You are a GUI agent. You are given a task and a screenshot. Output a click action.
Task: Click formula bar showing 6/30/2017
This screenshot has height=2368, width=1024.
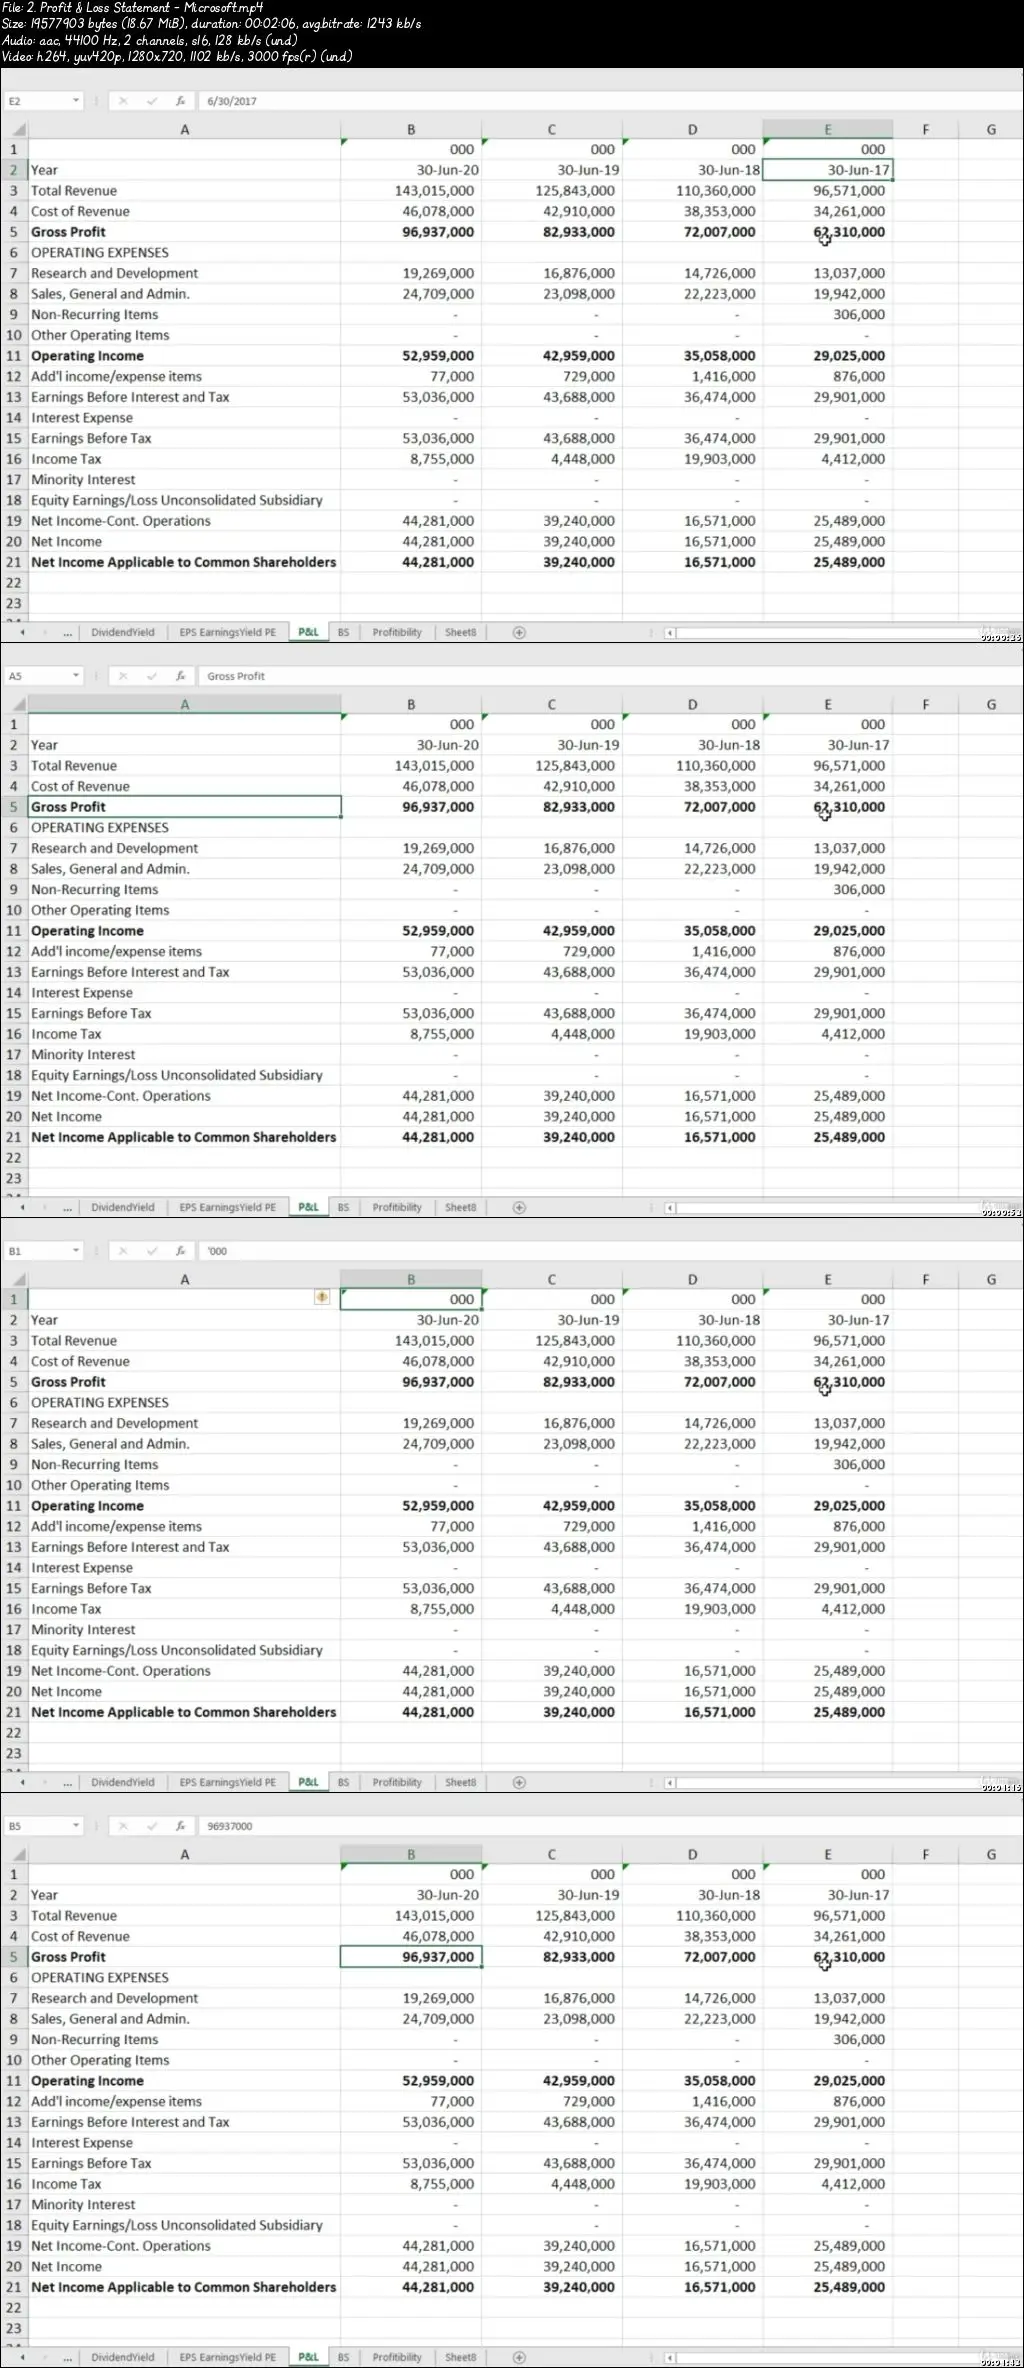click(610, 101)
